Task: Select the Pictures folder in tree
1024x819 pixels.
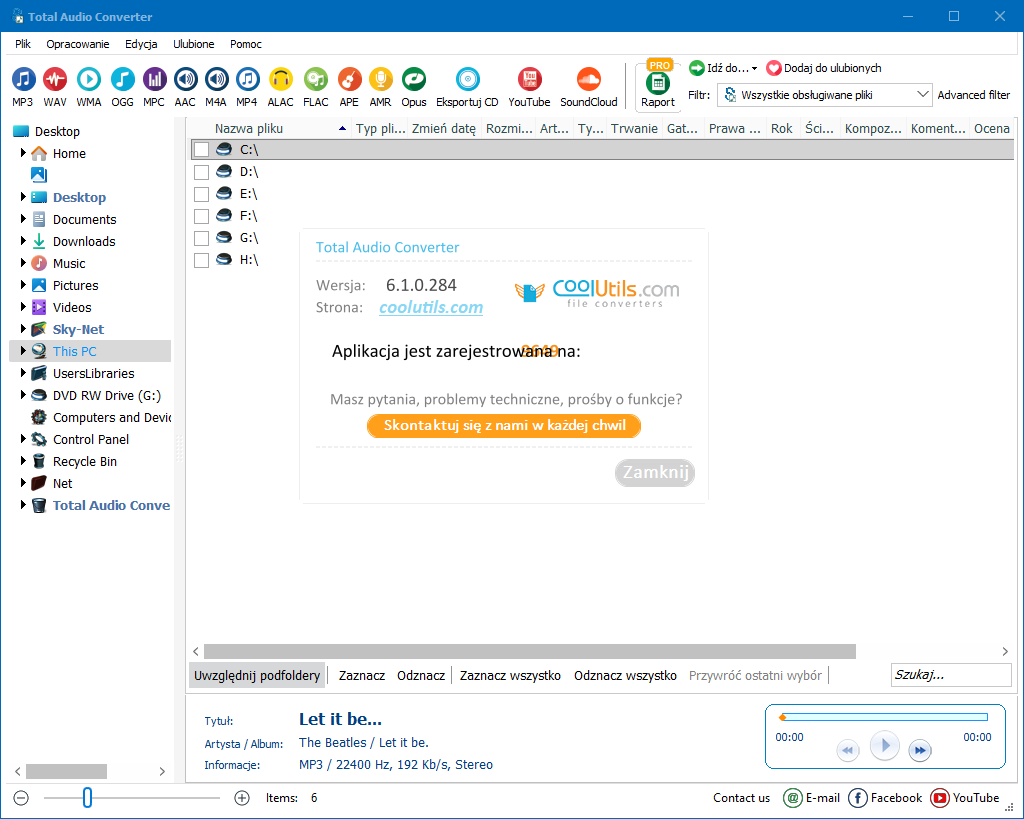Action: click(x=76, y=285)
